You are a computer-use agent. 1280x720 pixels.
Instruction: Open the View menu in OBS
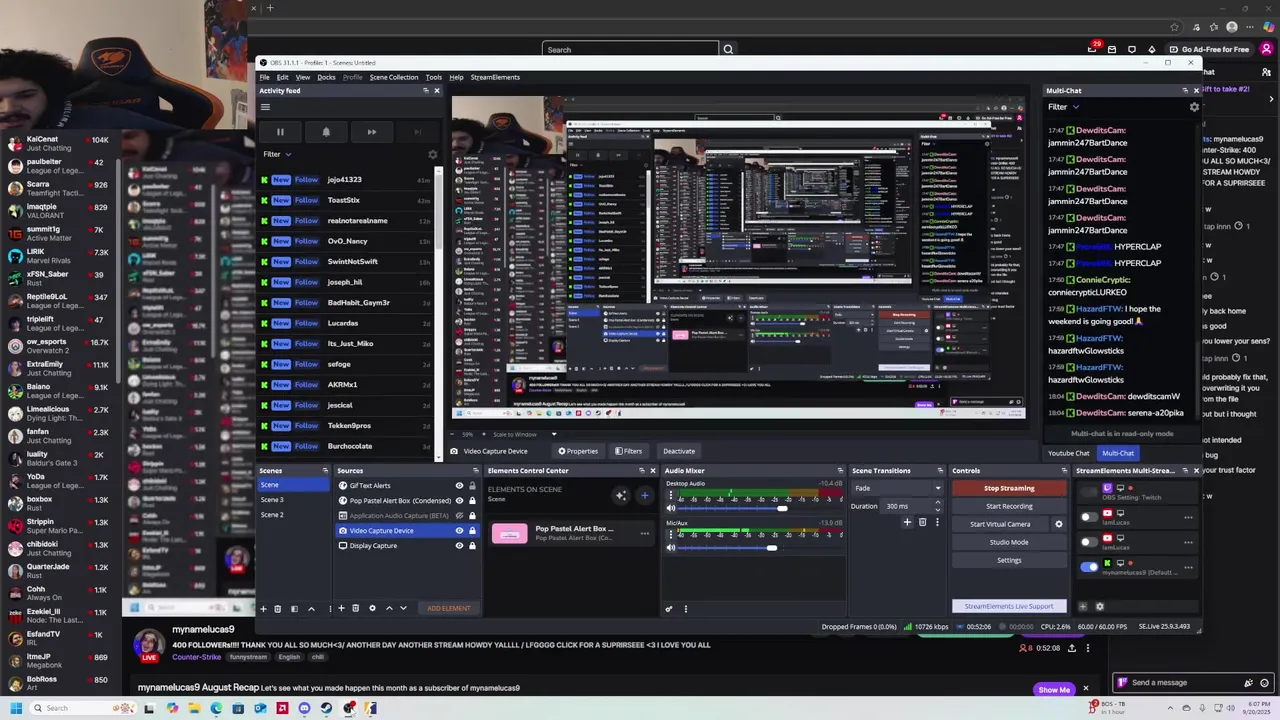pyautogui.click(x=302, y=77)
